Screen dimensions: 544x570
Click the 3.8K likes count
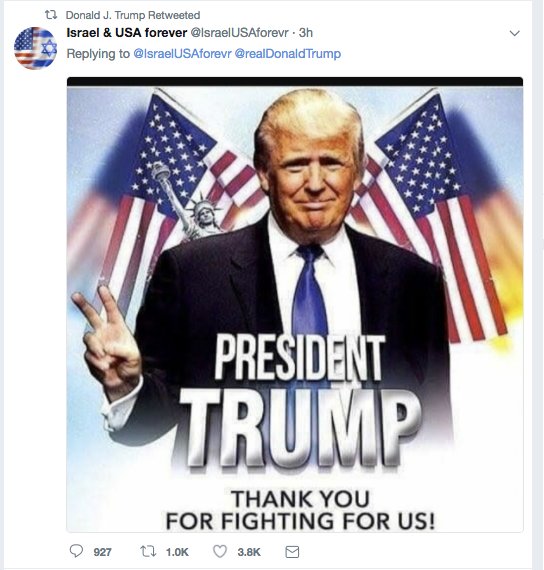[249, 552]
